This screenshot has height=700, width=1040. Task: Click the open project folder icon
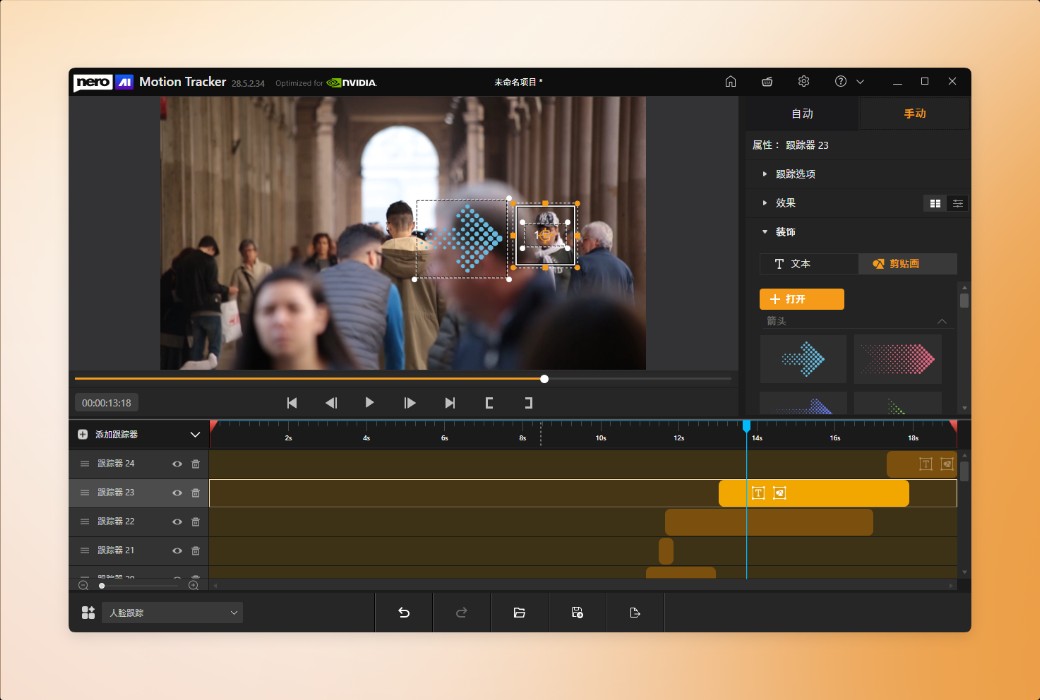(519, 612)
